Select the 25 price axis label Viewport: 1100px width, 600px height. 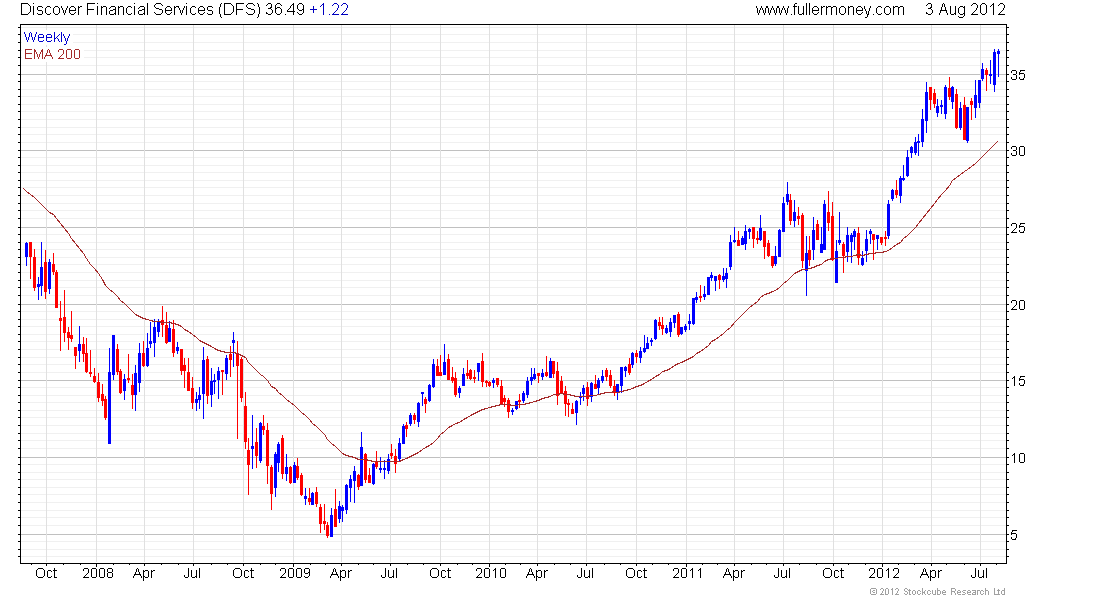(1016, 229)
